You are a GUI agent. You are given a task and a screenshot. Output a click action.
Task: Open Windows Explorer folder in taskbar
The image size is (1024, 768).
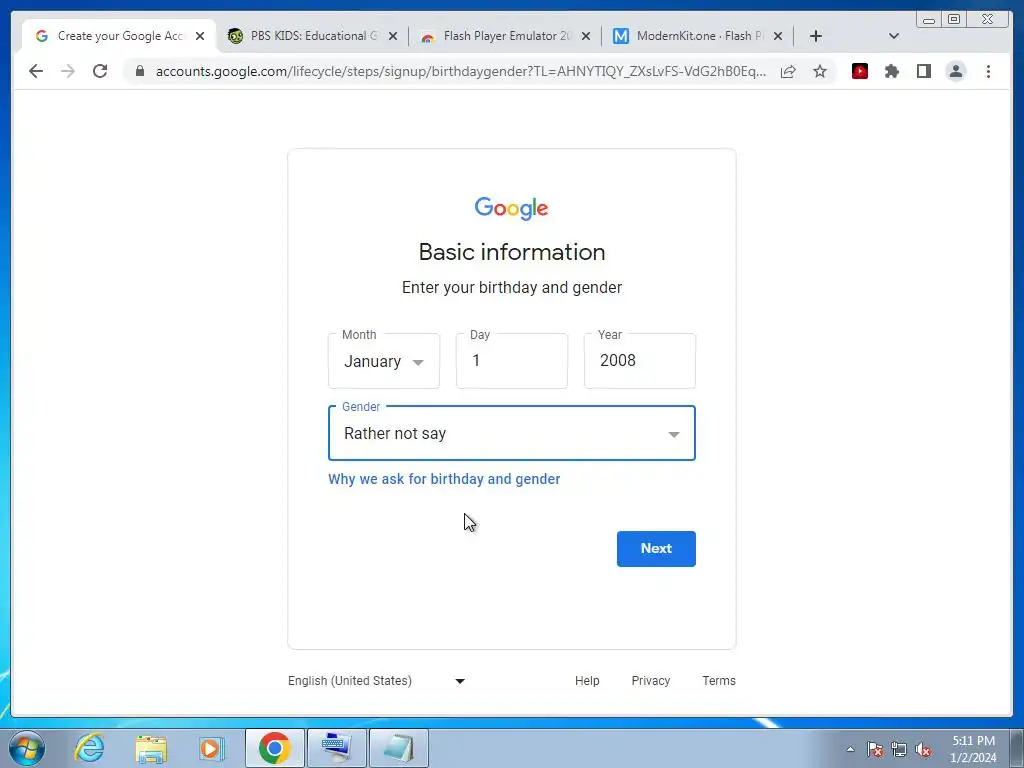(151, 749)
